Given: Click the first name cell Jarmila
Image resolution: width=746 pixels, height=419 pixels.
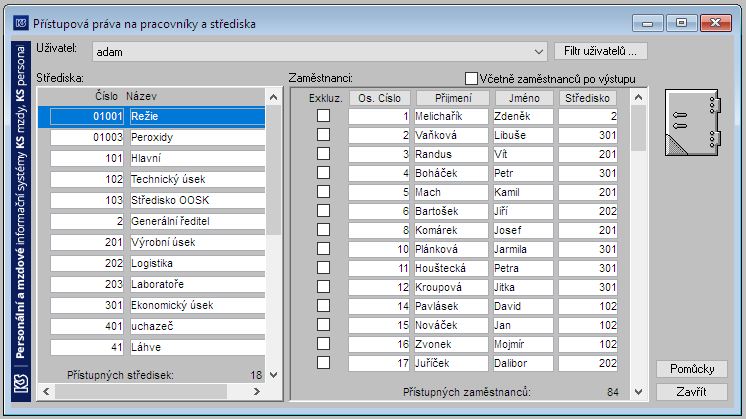Looking at the screenshot, I should pos(523,249).
